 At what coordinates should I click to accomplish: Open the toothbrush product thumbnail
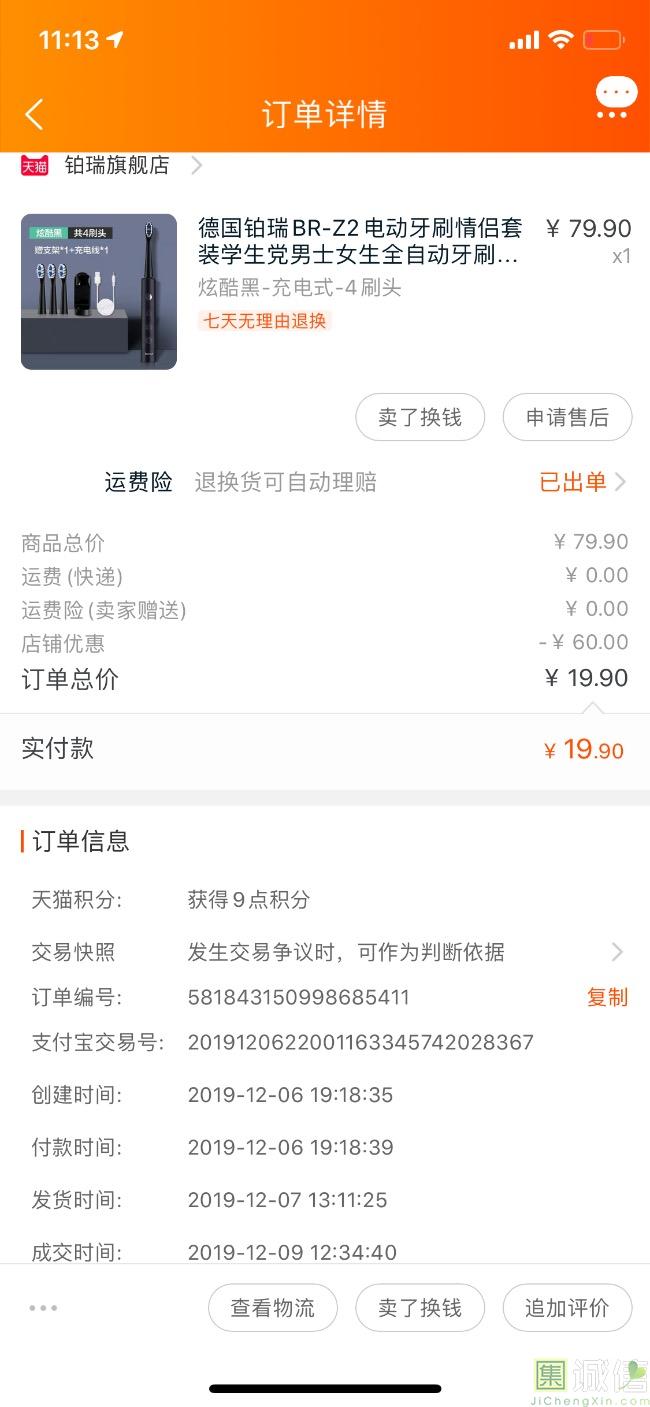pos(99,292)
